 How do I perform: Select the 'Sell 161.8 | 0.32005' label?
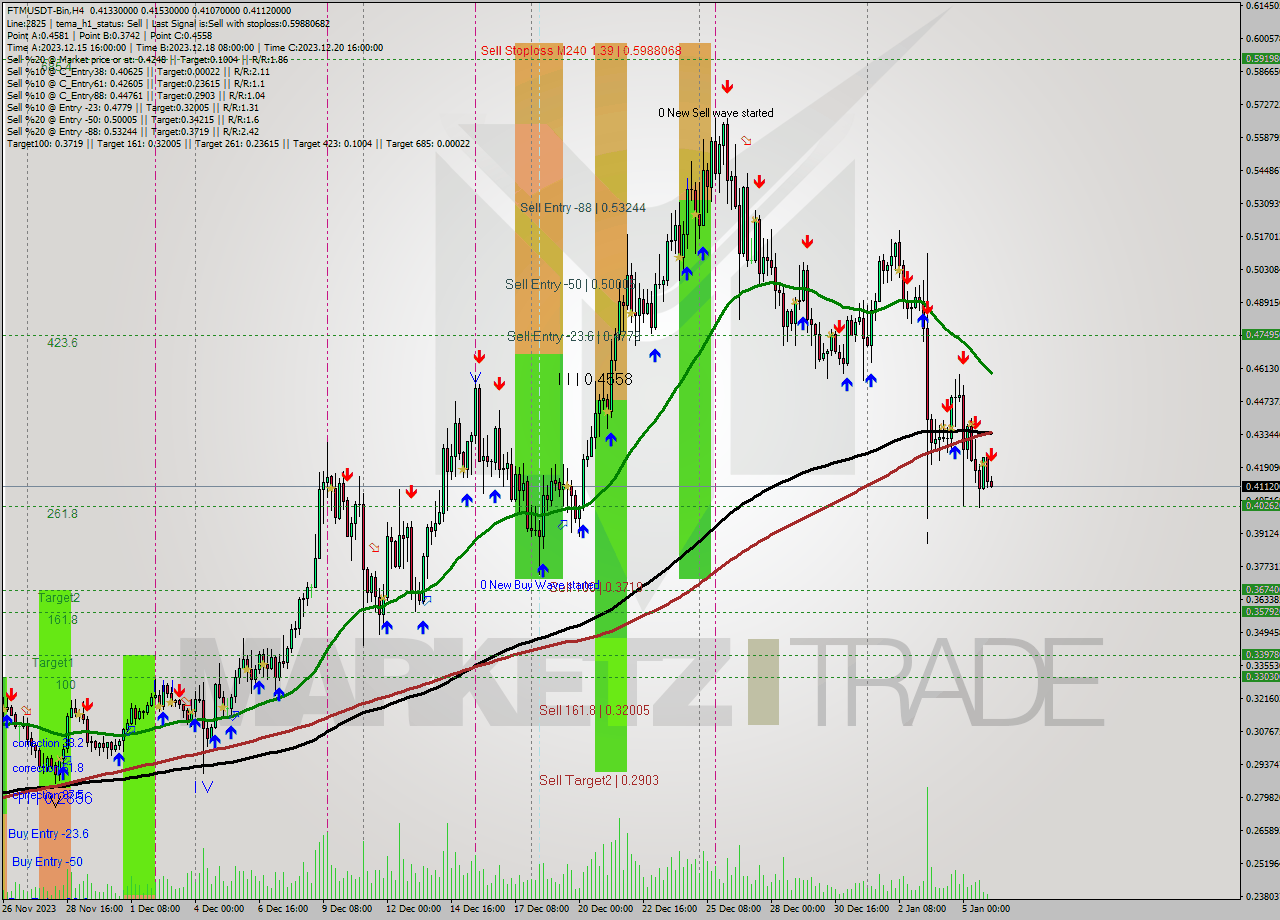pos(594,710)
